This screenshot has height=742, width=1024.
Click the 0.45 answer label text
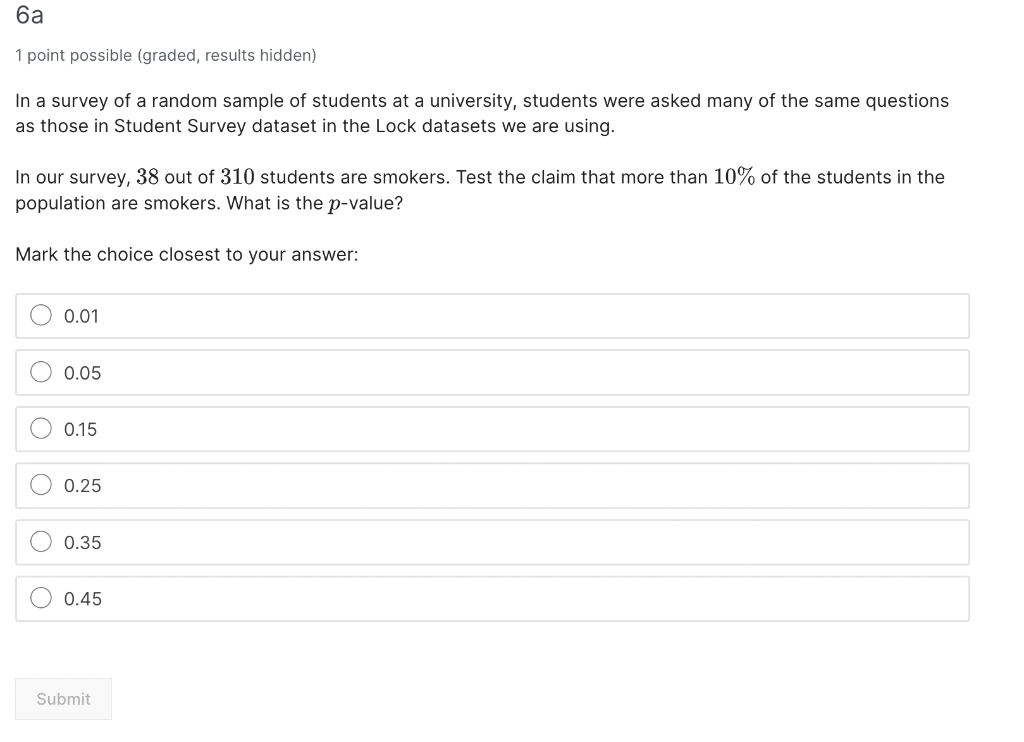82,598
